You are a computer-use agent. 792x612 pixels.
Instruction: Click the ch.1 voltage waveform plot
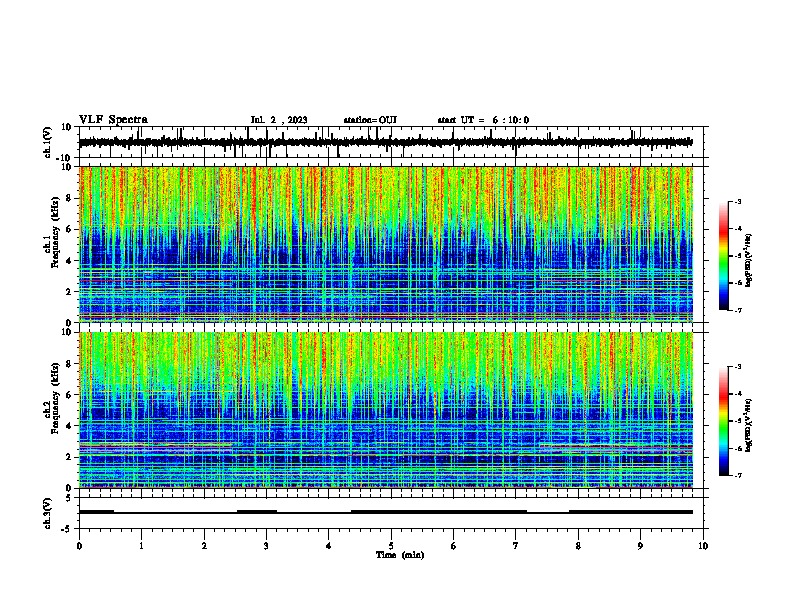[386, 142]
